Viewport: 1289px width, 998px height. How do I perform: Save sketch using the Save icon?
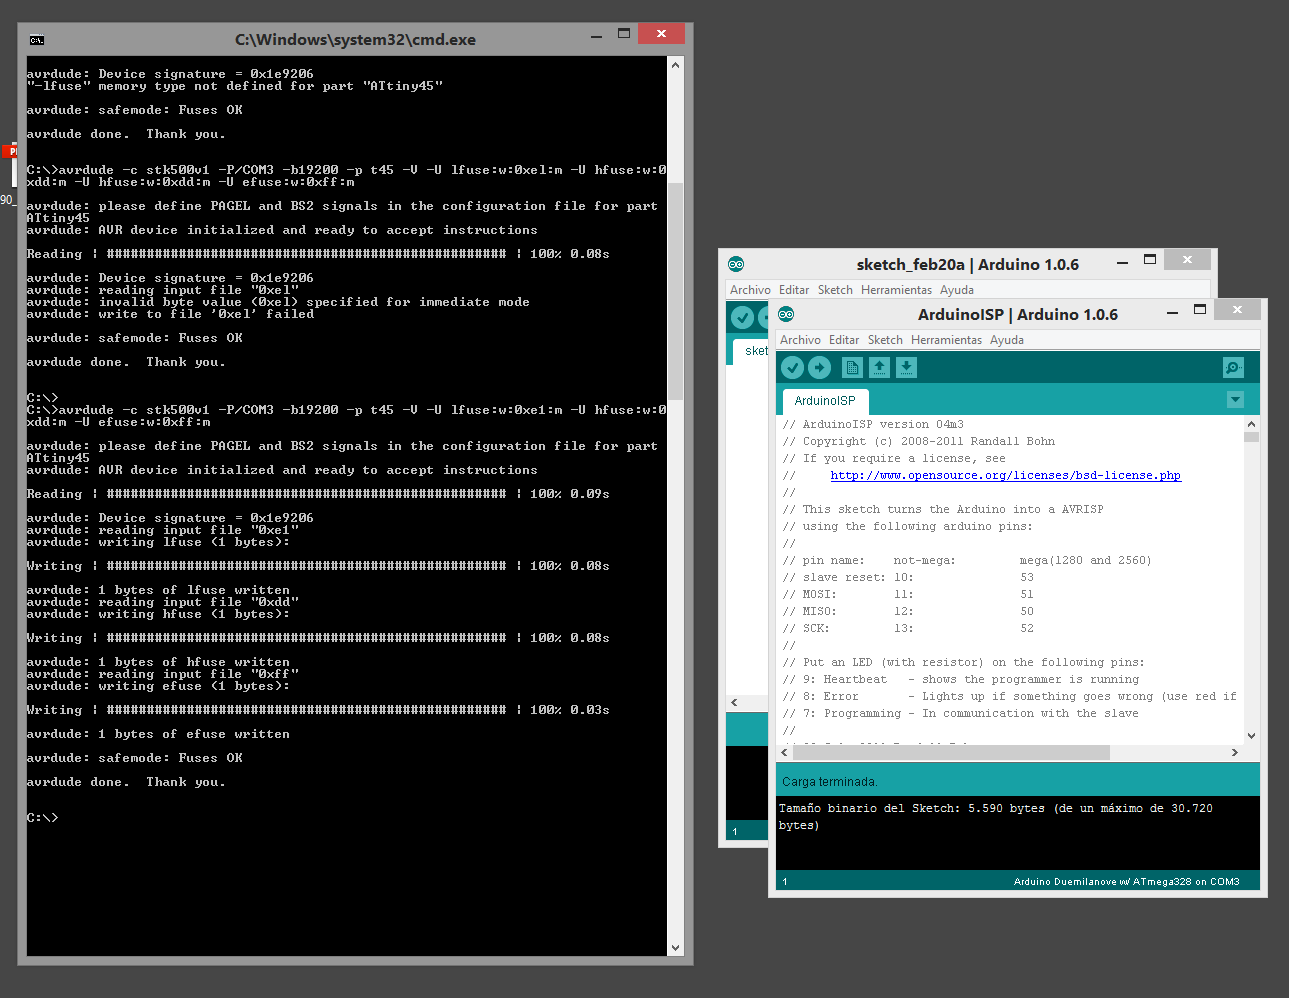click(x=906, y=368)
